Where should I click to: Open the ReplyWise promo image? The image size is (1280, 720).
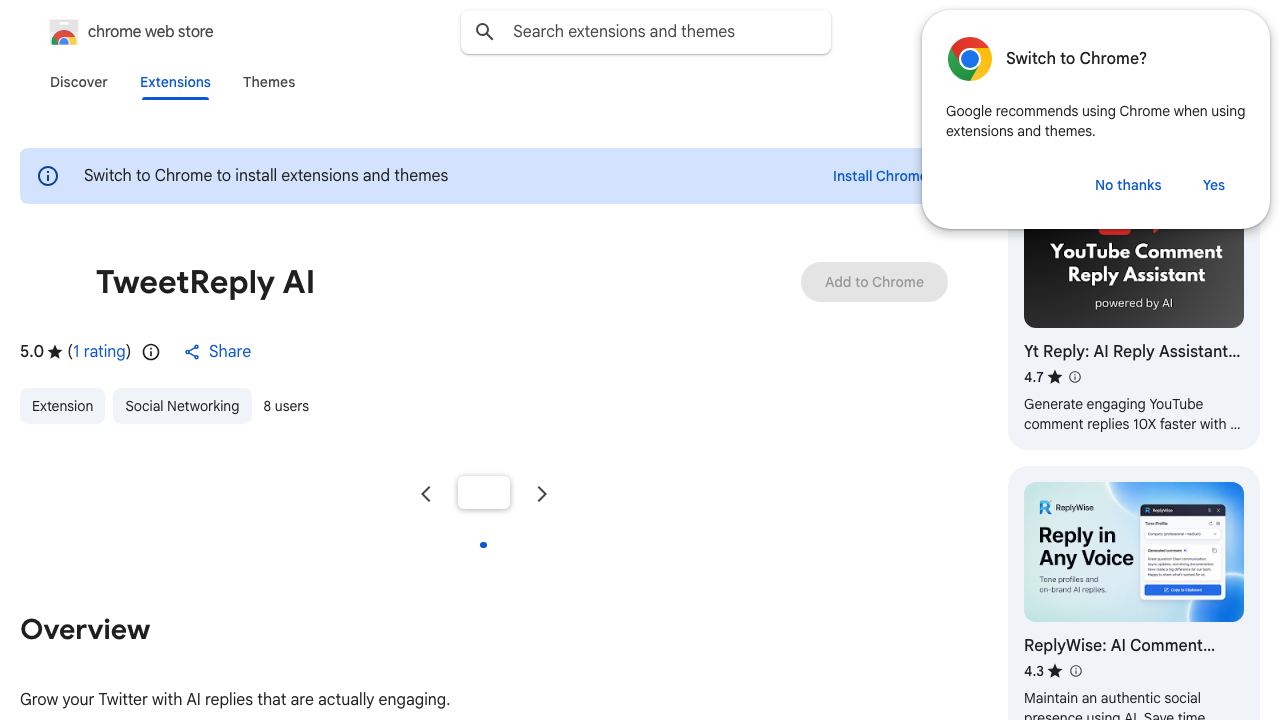pyautogui.click(x=1134, y=552)
